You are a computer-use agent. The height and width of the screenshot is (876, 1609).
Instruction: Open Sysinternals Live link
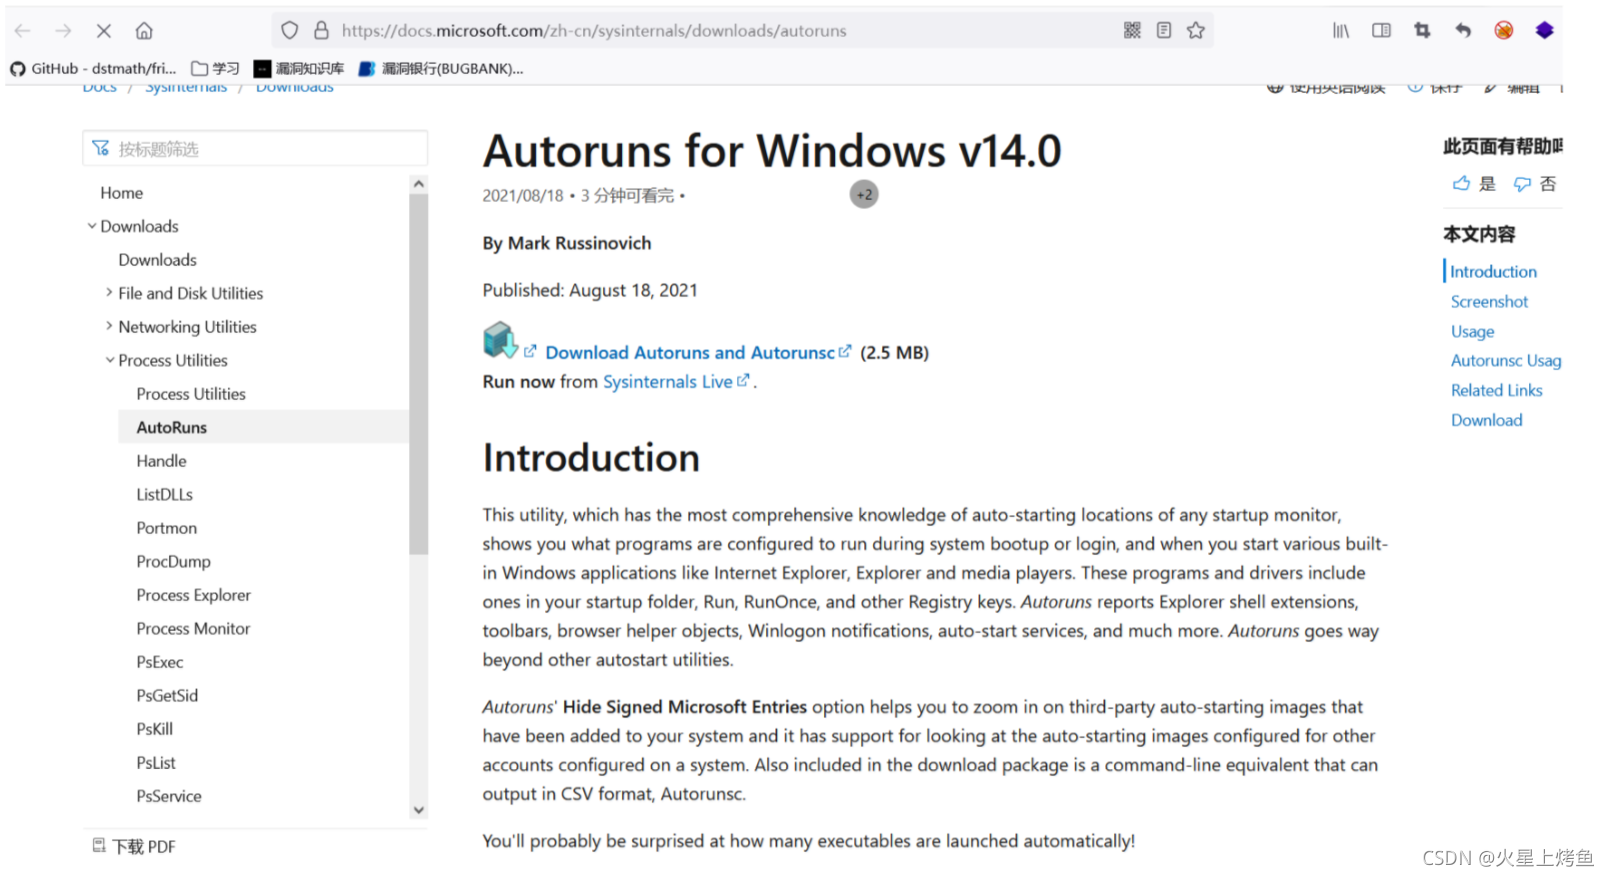668,382
